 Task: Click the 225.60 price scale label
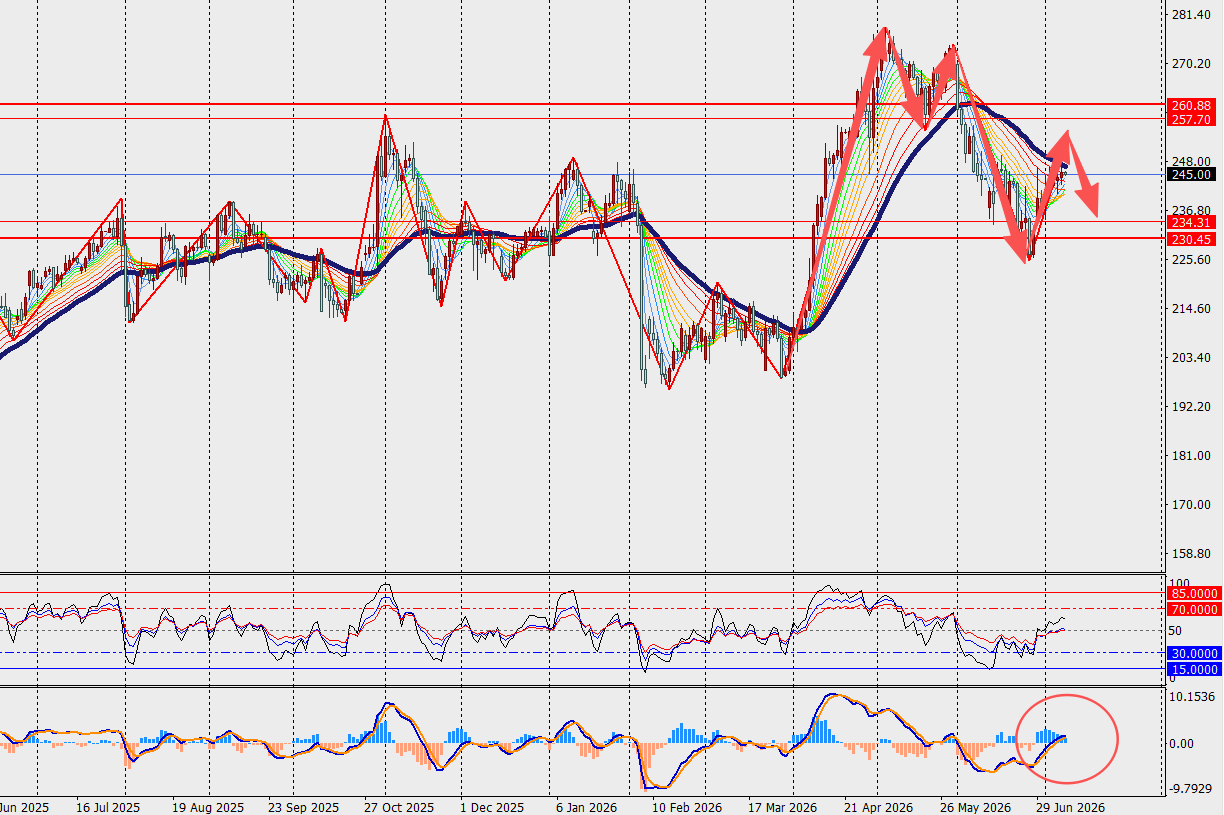tap(1190, 260)
